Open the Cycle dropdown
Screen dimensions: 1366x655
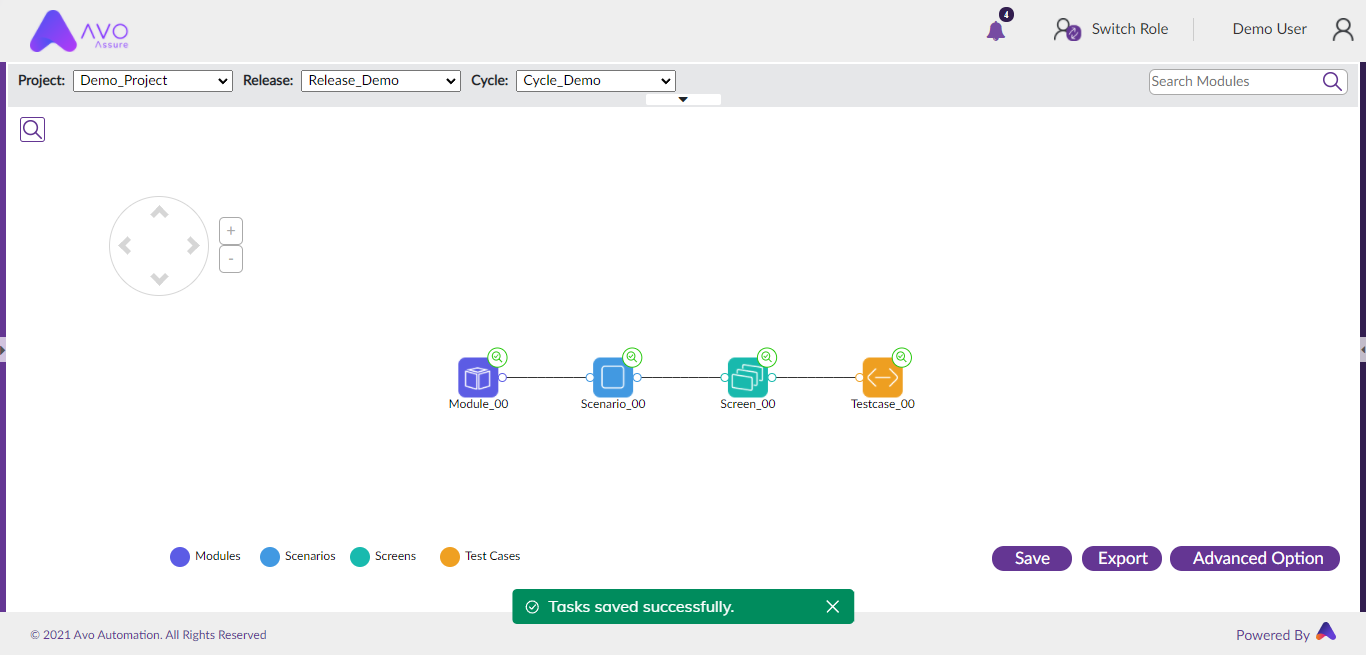point(596,81)
